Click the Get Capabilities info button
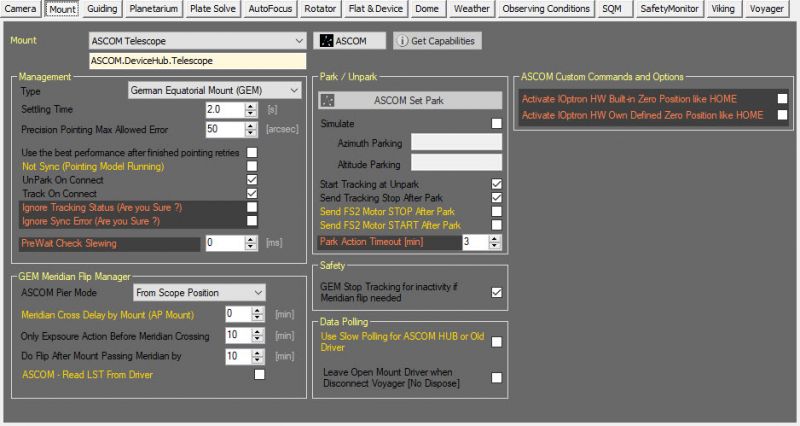Screen dimensions: 800x426 [436, 41]
